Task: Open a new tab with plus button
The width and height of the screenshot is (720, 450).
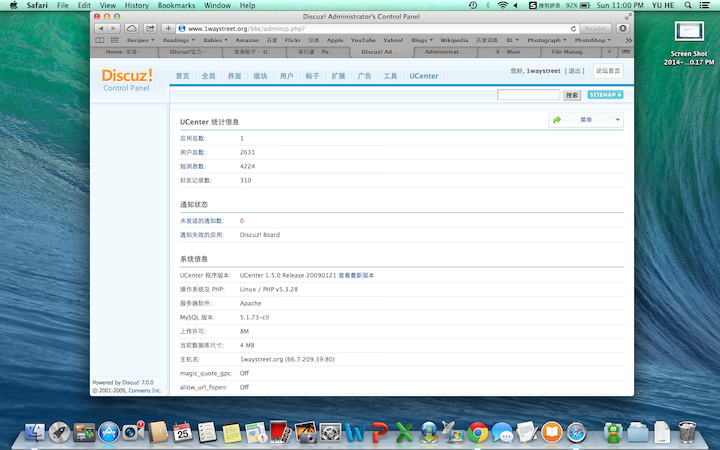Action: click(x=609, y=52)
